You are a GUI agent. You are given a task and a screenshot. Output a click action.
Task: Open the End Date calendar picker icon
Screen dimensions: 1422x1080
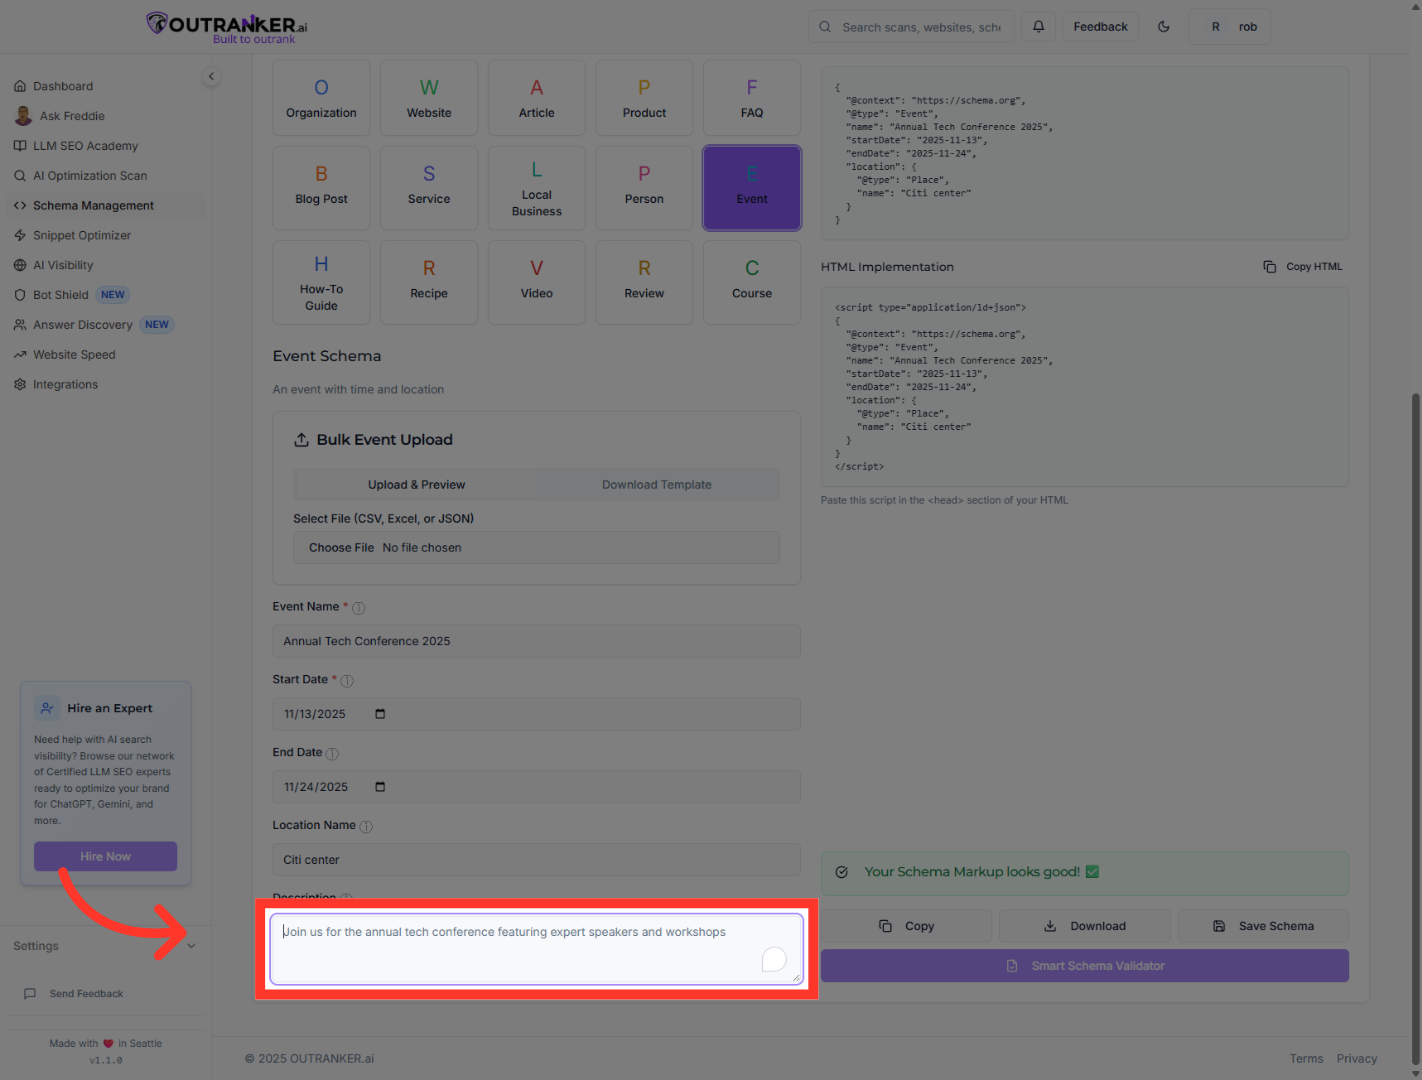click(380, 787)
